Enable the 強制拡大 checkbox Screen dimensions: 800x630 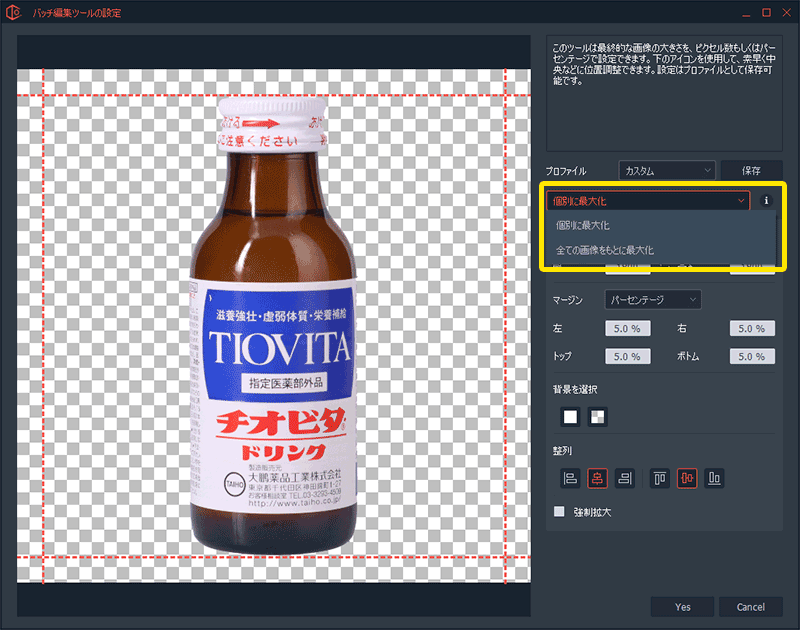560,512
